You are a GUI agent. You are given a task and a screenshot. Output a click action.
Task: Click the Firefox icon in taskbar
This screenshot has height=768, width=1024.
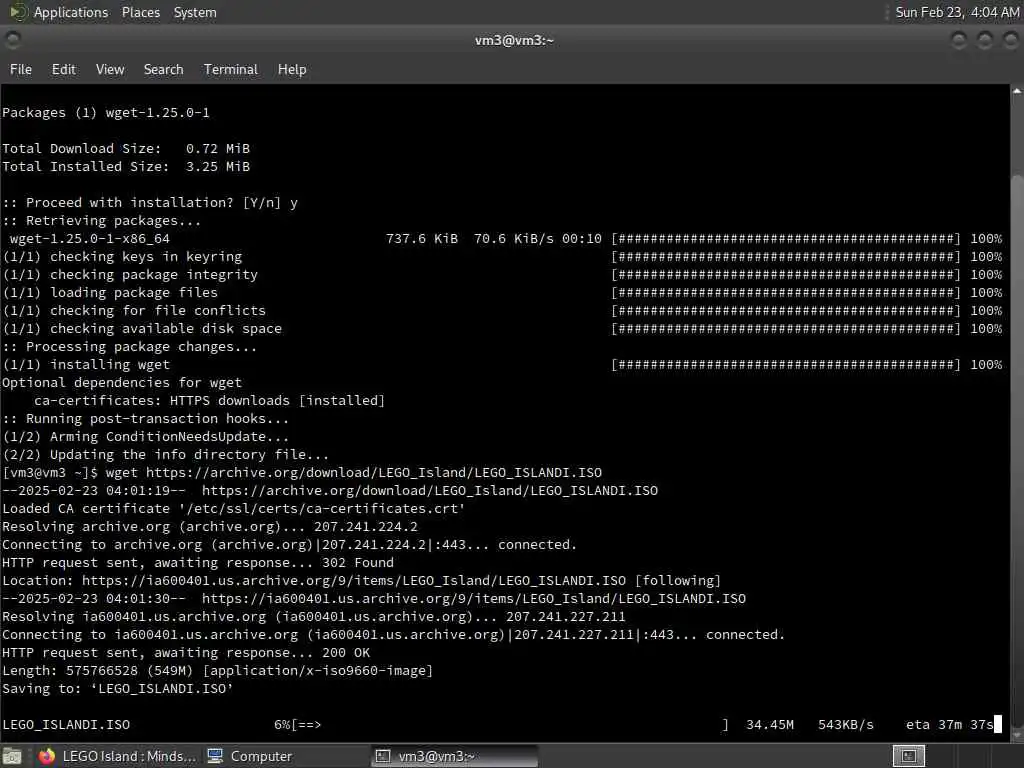coord(46,756)
